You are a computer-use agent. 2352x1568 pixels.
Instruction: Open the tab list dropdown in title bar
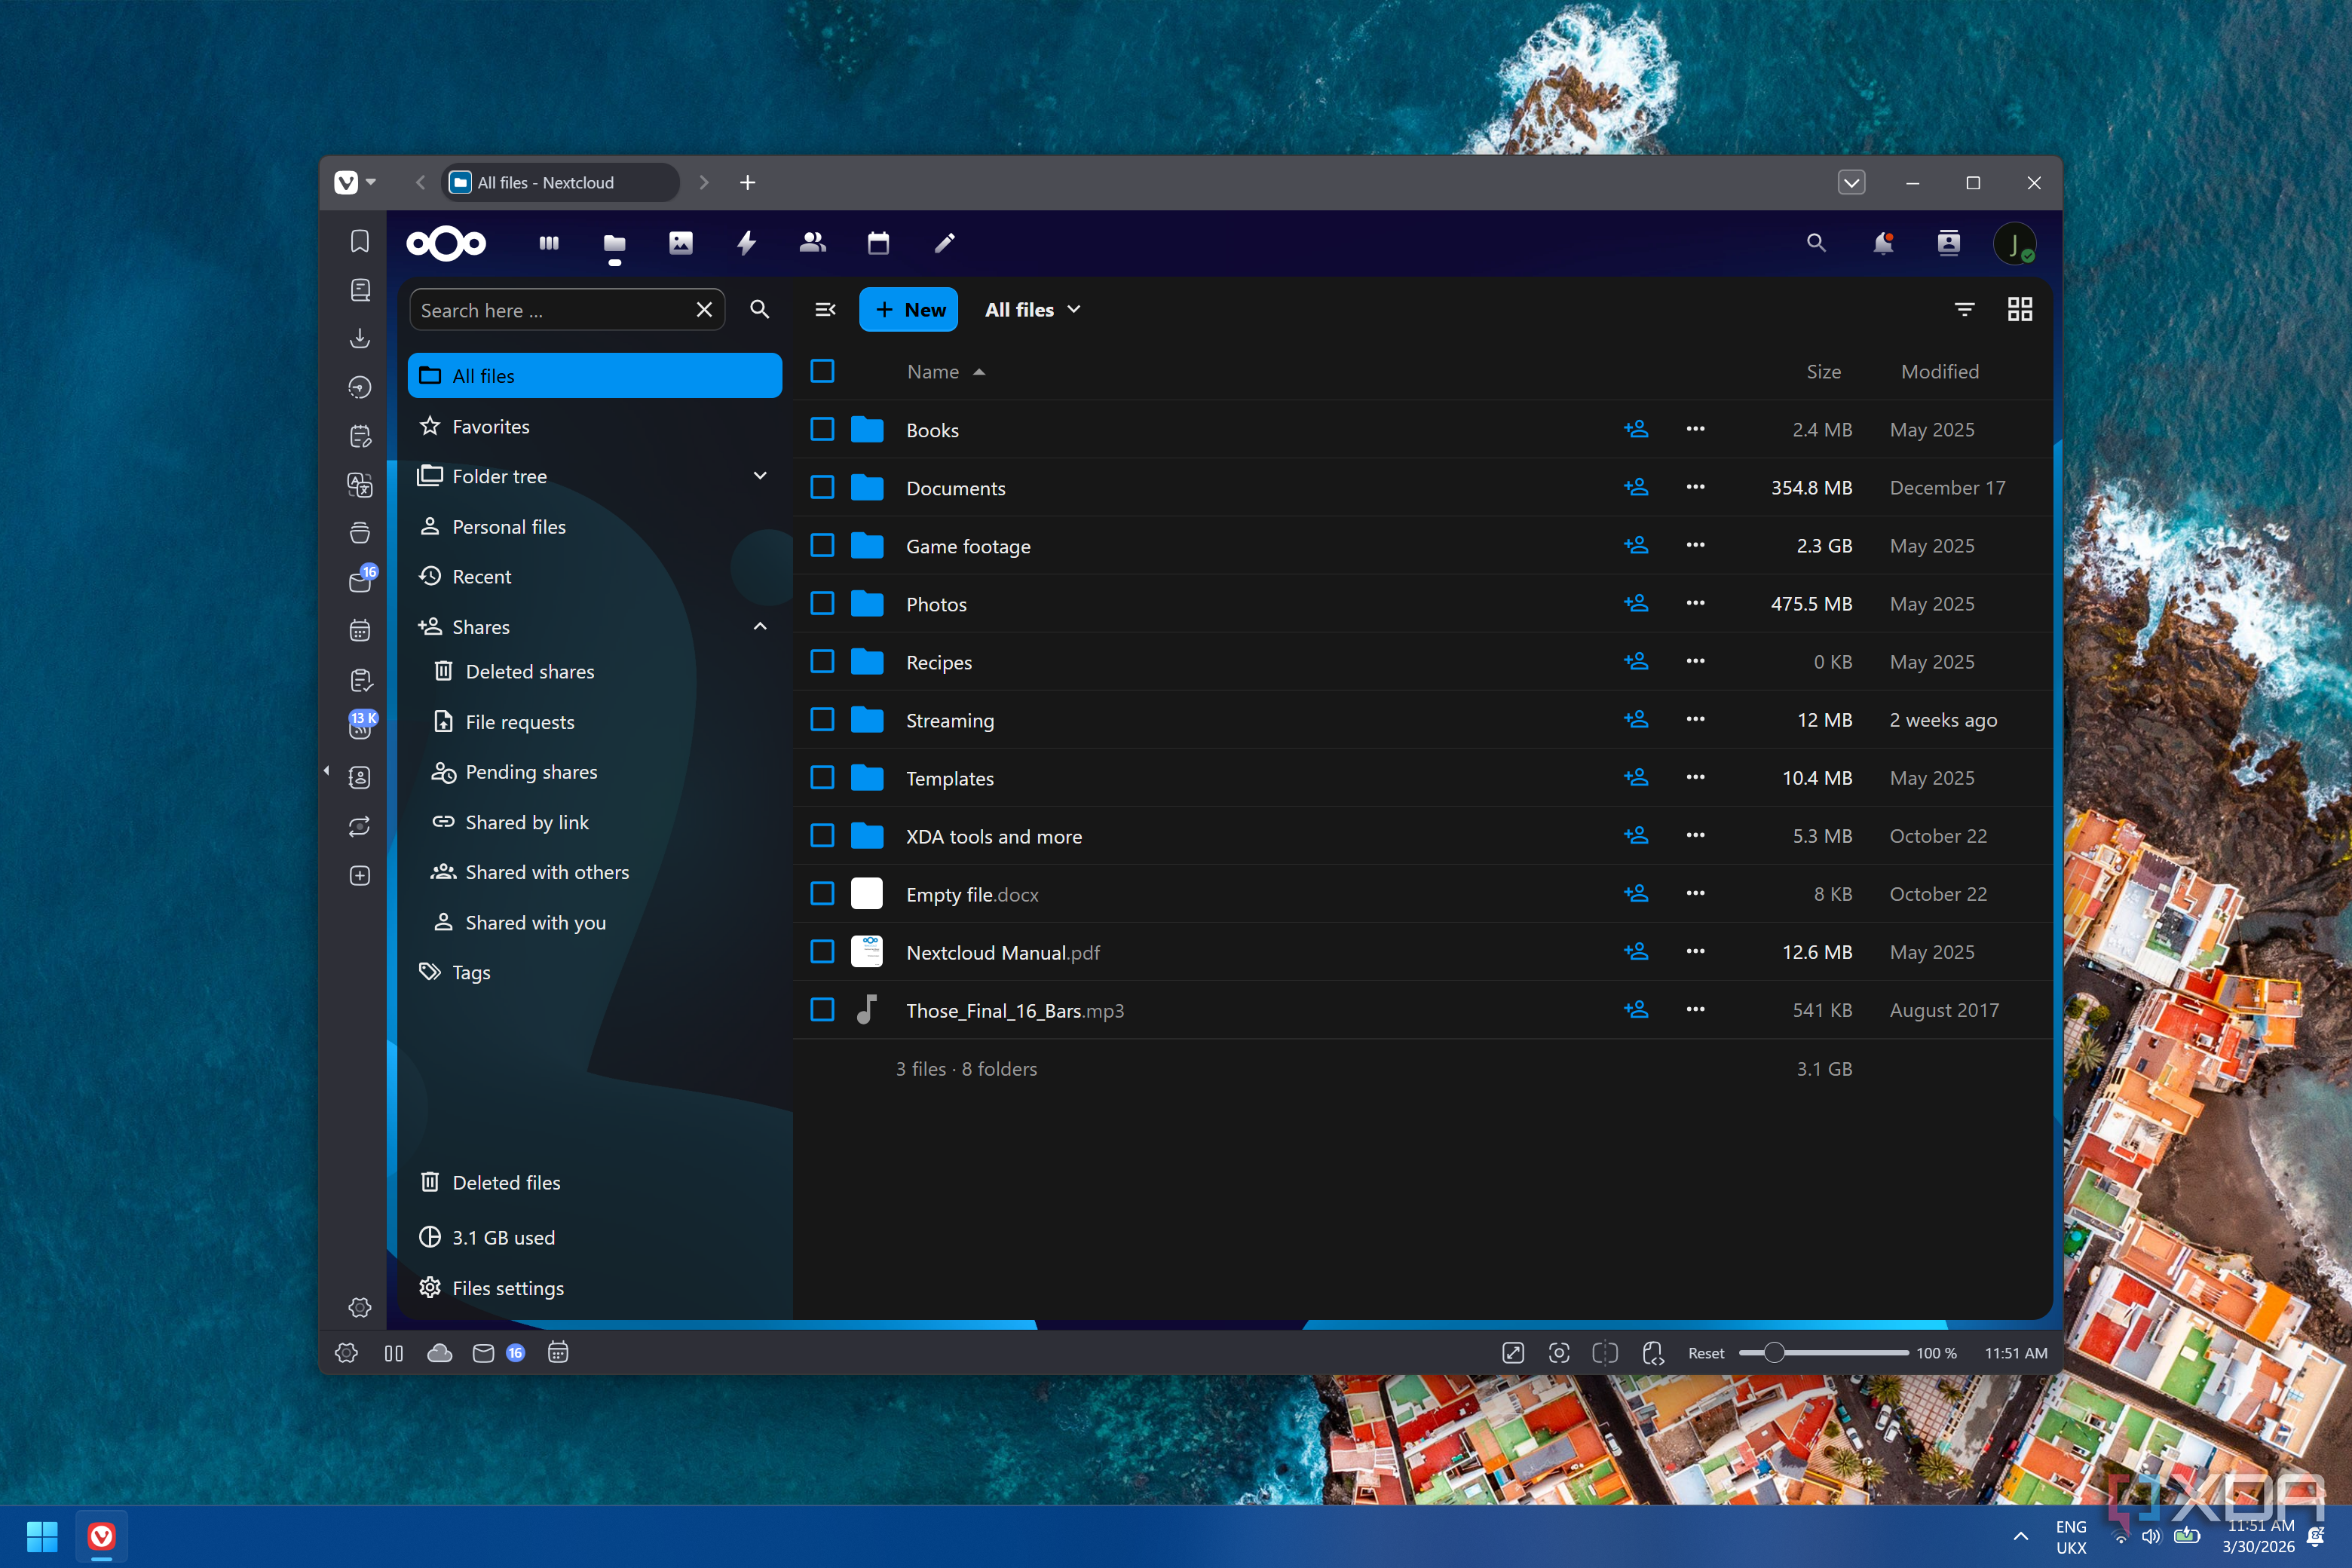[x=1851, y=182]
